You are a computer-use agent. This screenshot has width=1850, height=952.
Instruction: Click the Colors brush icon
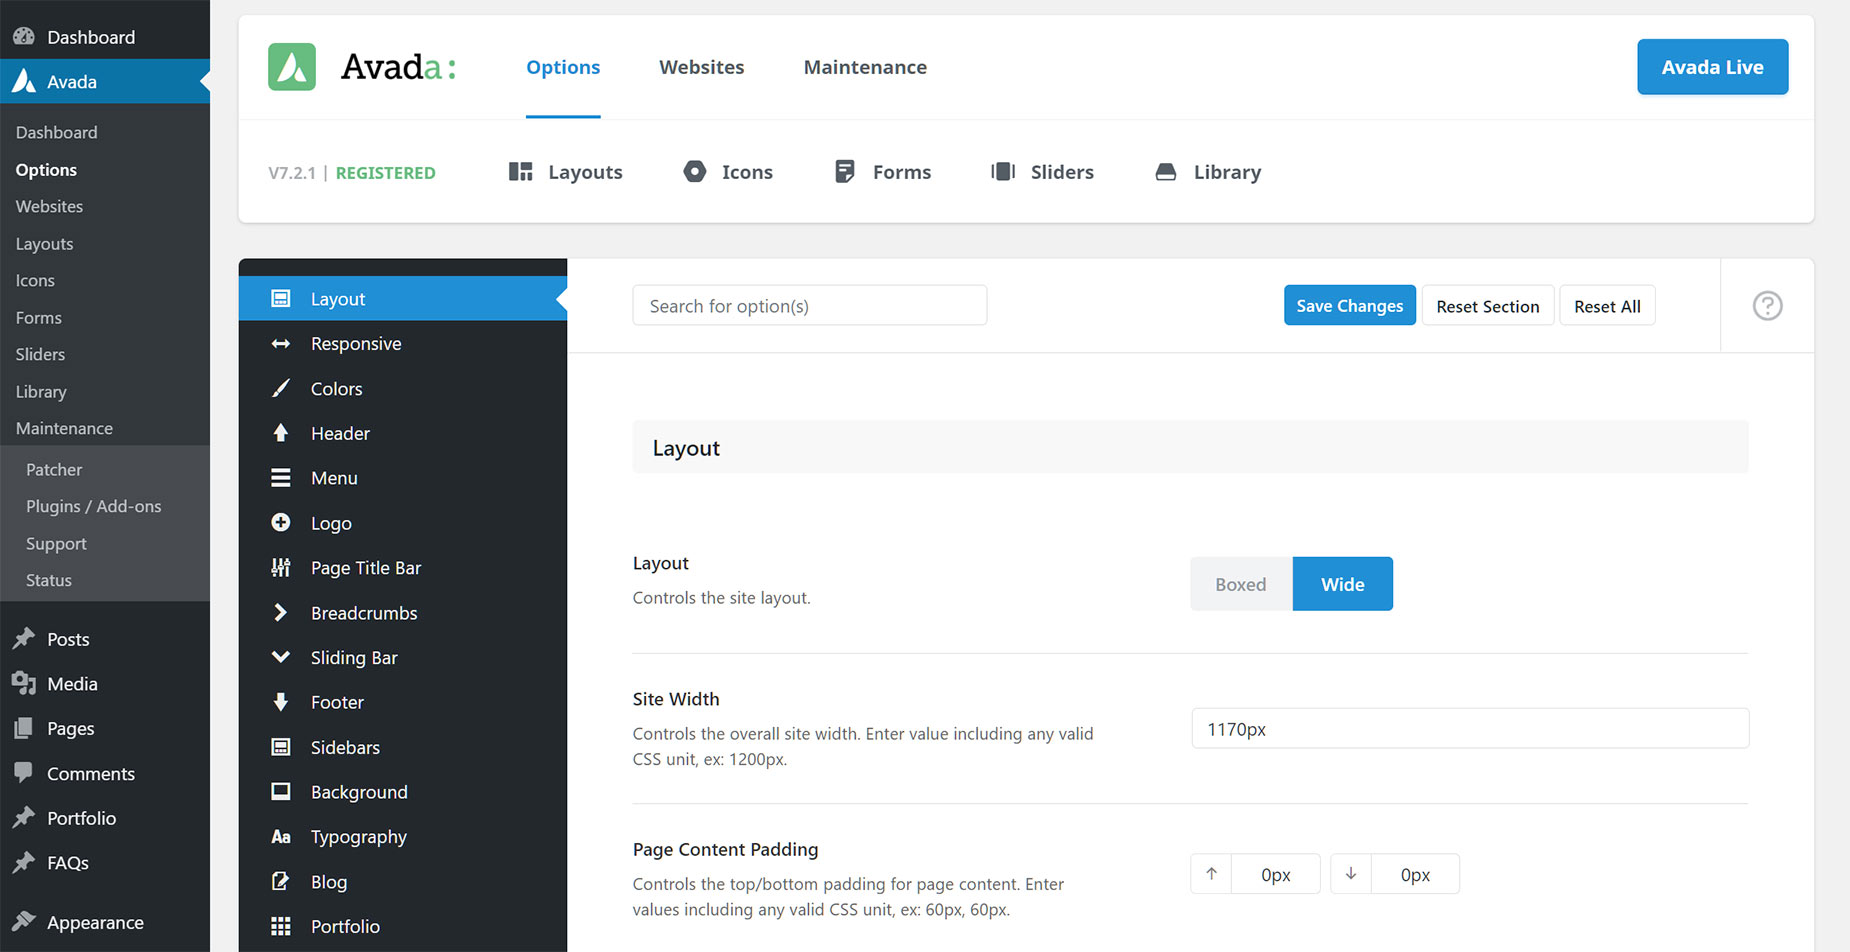[281, 388]
